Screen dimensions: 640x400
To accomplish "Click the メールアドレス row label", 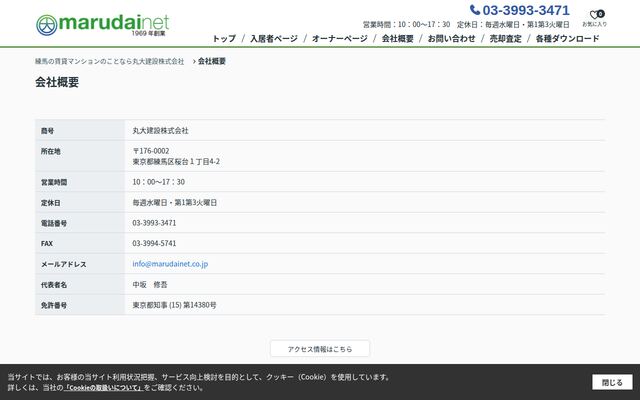I will [64, 264].
